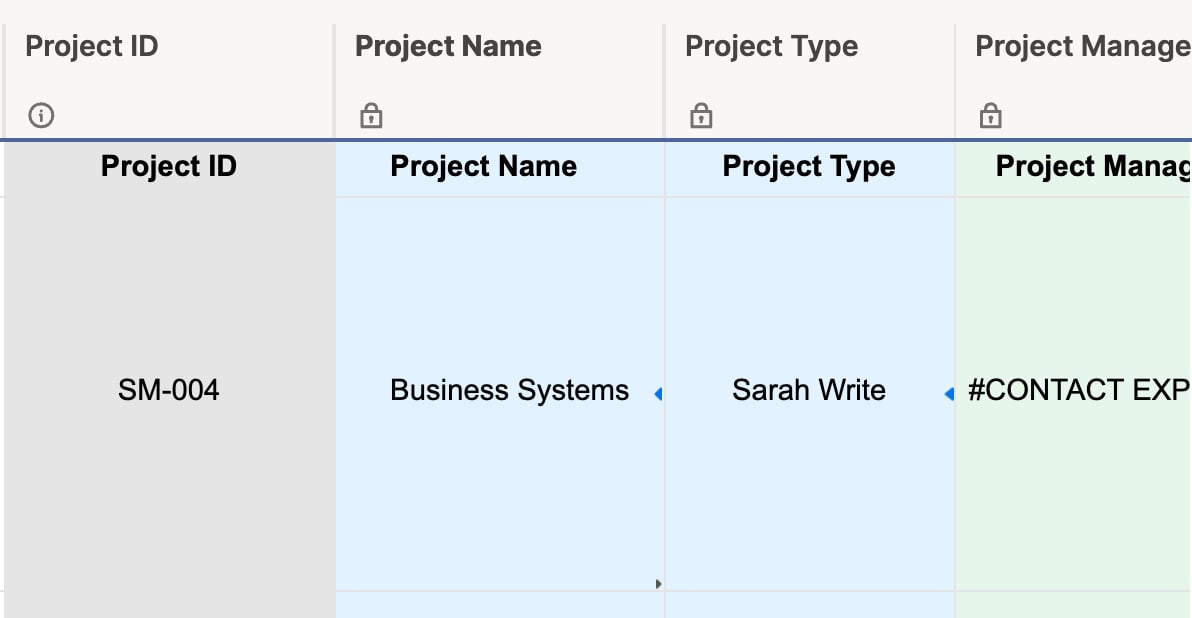This screenshot has width=1192, height=618.
Task: Select the Sarah Write cell
Action: coord(809,390)
